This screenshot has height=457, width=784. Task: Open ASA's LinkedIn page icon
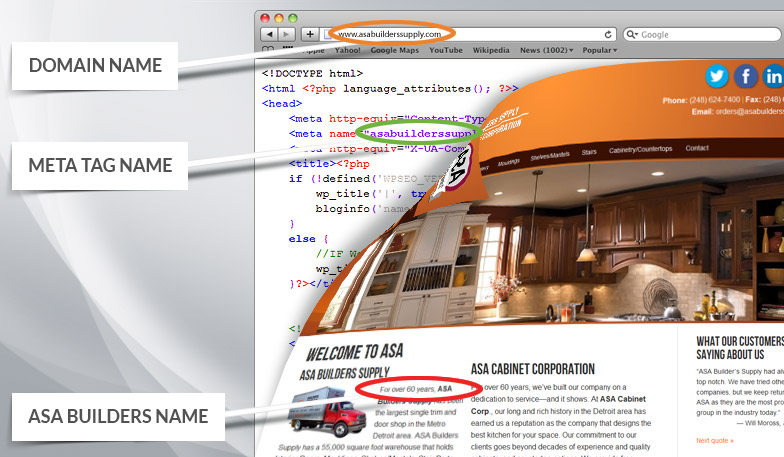point(774,76)
